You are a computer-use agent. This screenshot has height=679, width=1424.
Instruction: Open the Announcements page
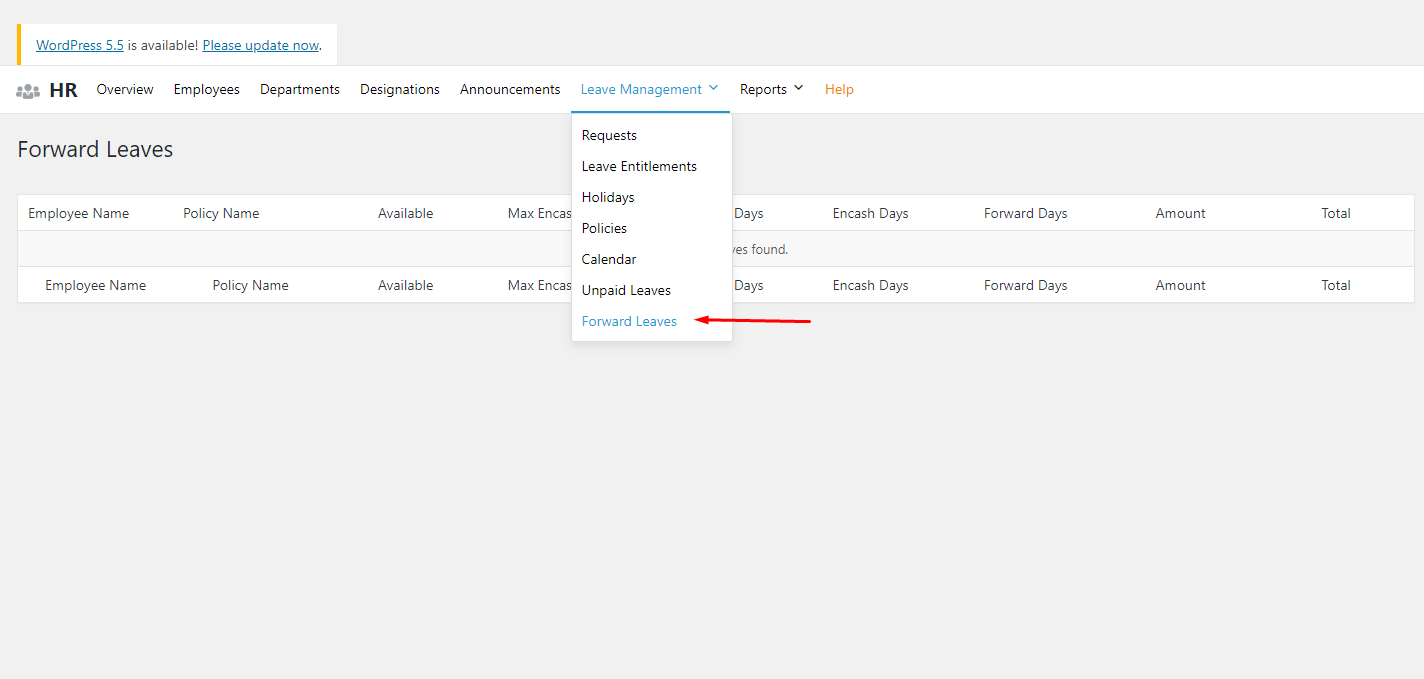click(510, 89)
